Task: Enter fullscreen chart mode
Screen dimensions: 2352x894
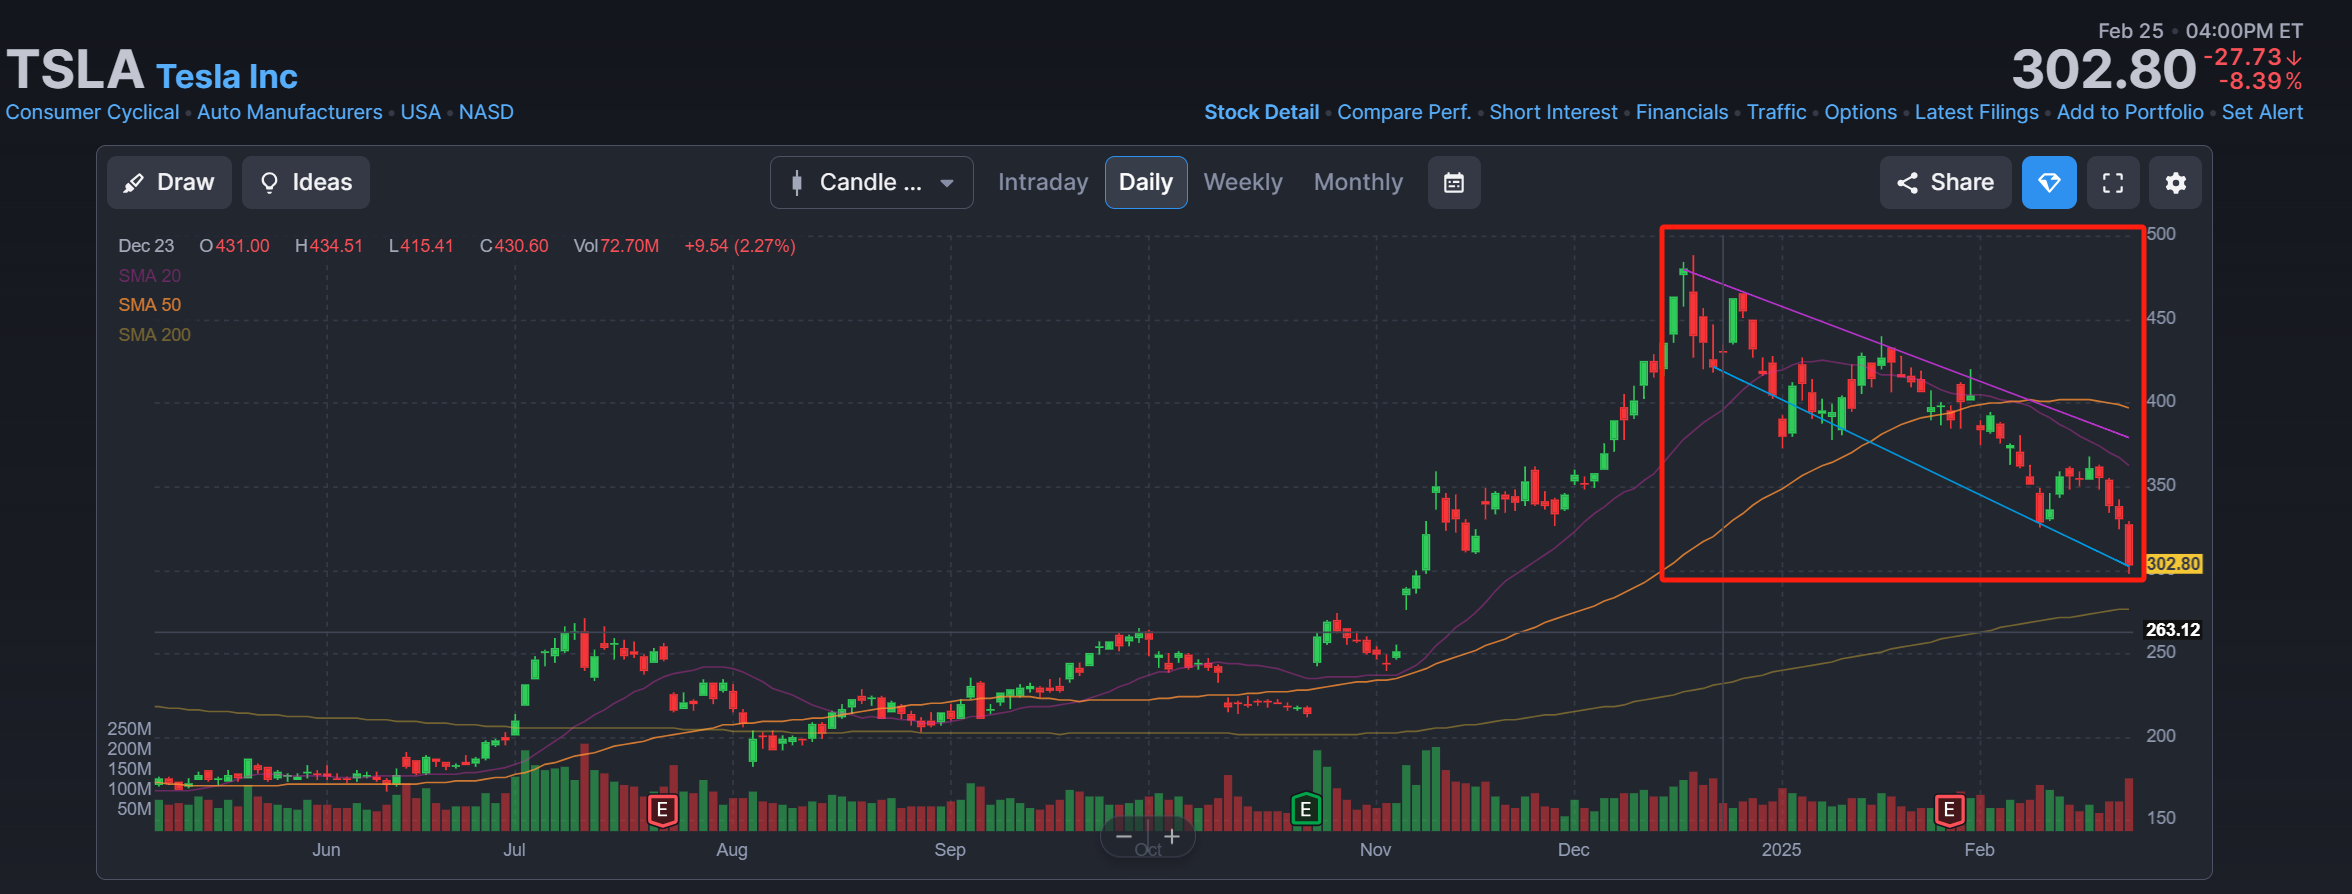Action: 2113,182
